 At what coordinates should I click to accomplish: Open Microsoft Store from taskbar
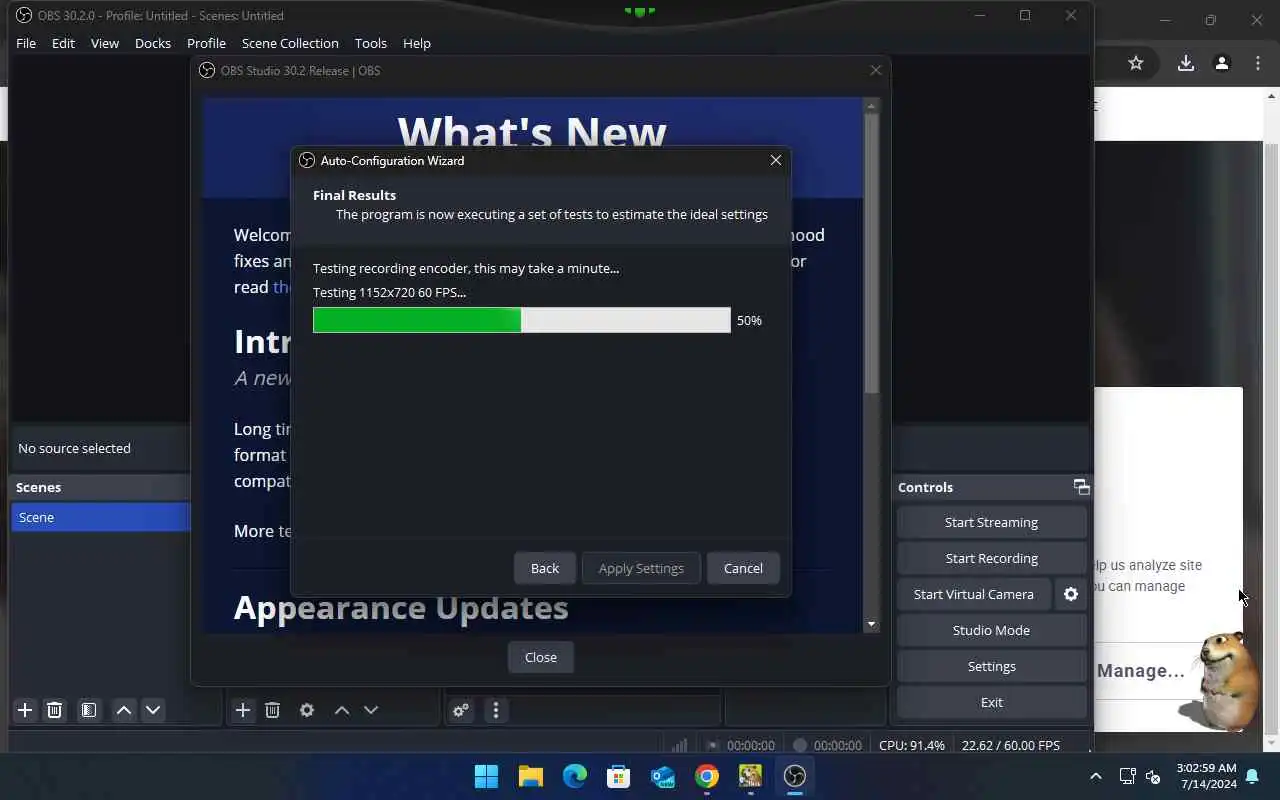click(619, 776)
